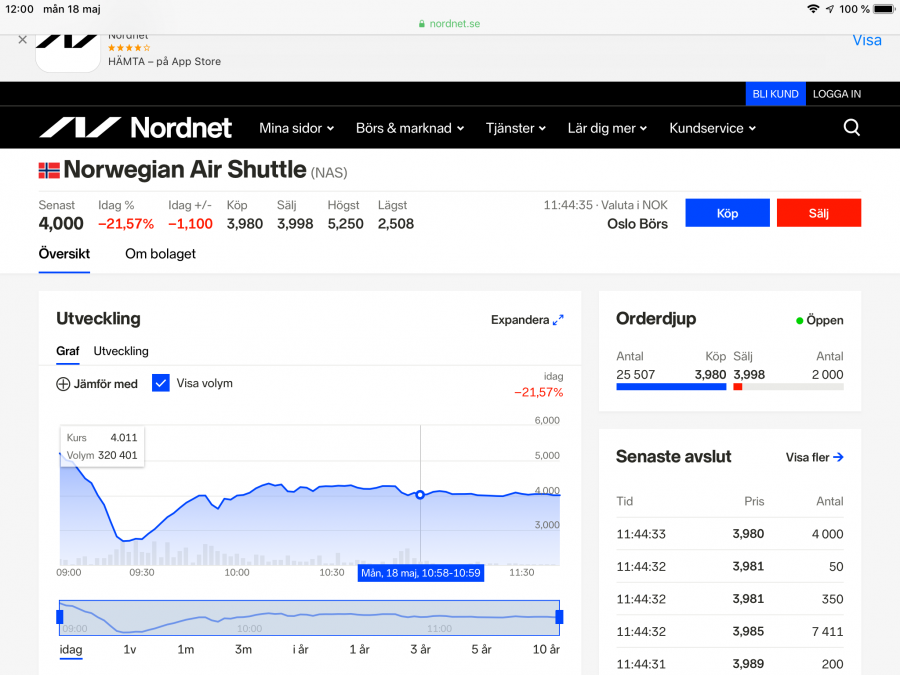The height and width of the screenshot is (675, 900).
Task: Open the Utveckling chart sub-tab
Action: pos(121,351)
